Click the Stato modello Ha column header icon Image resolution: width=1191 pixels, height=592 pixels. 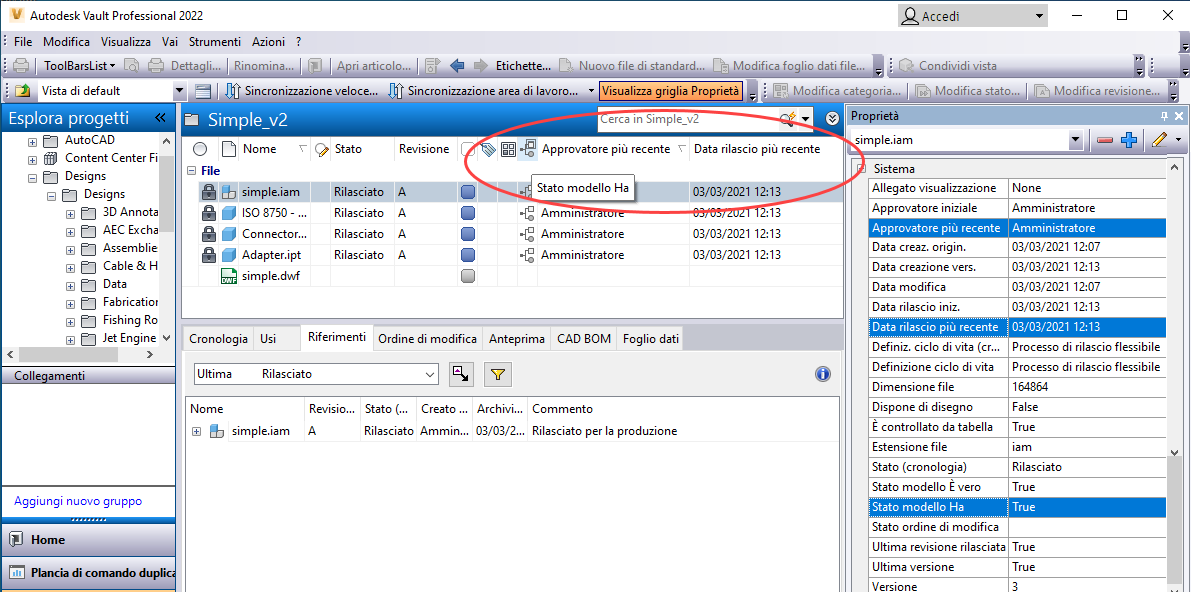click(x=528, y=149)
